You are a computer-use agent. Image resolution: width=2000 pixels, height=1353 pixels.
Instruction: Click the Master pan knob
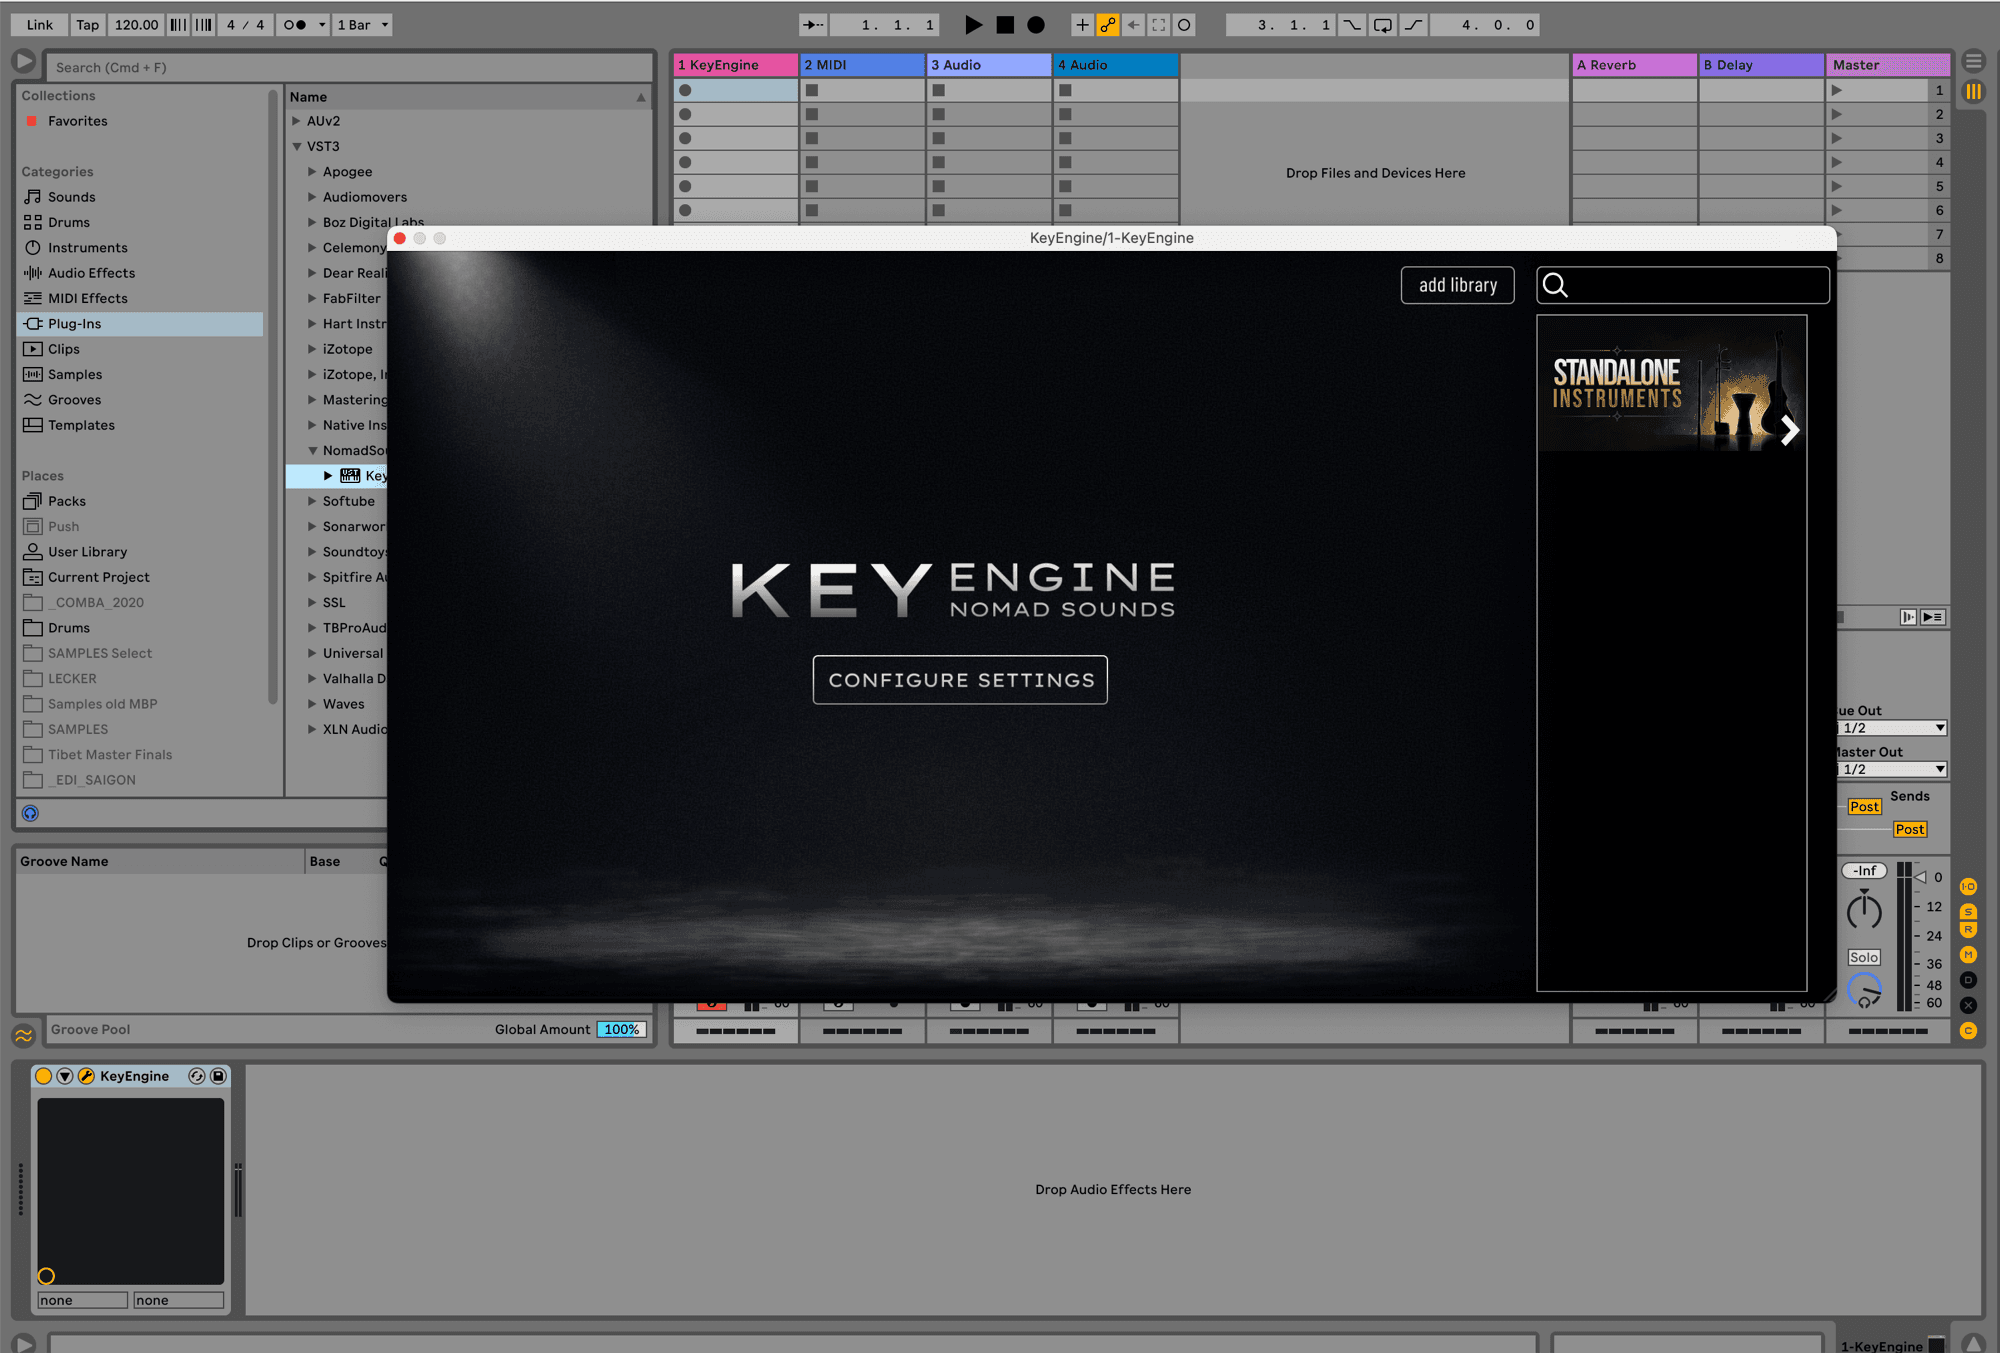pyautogui.click(x=1864, y=911)
